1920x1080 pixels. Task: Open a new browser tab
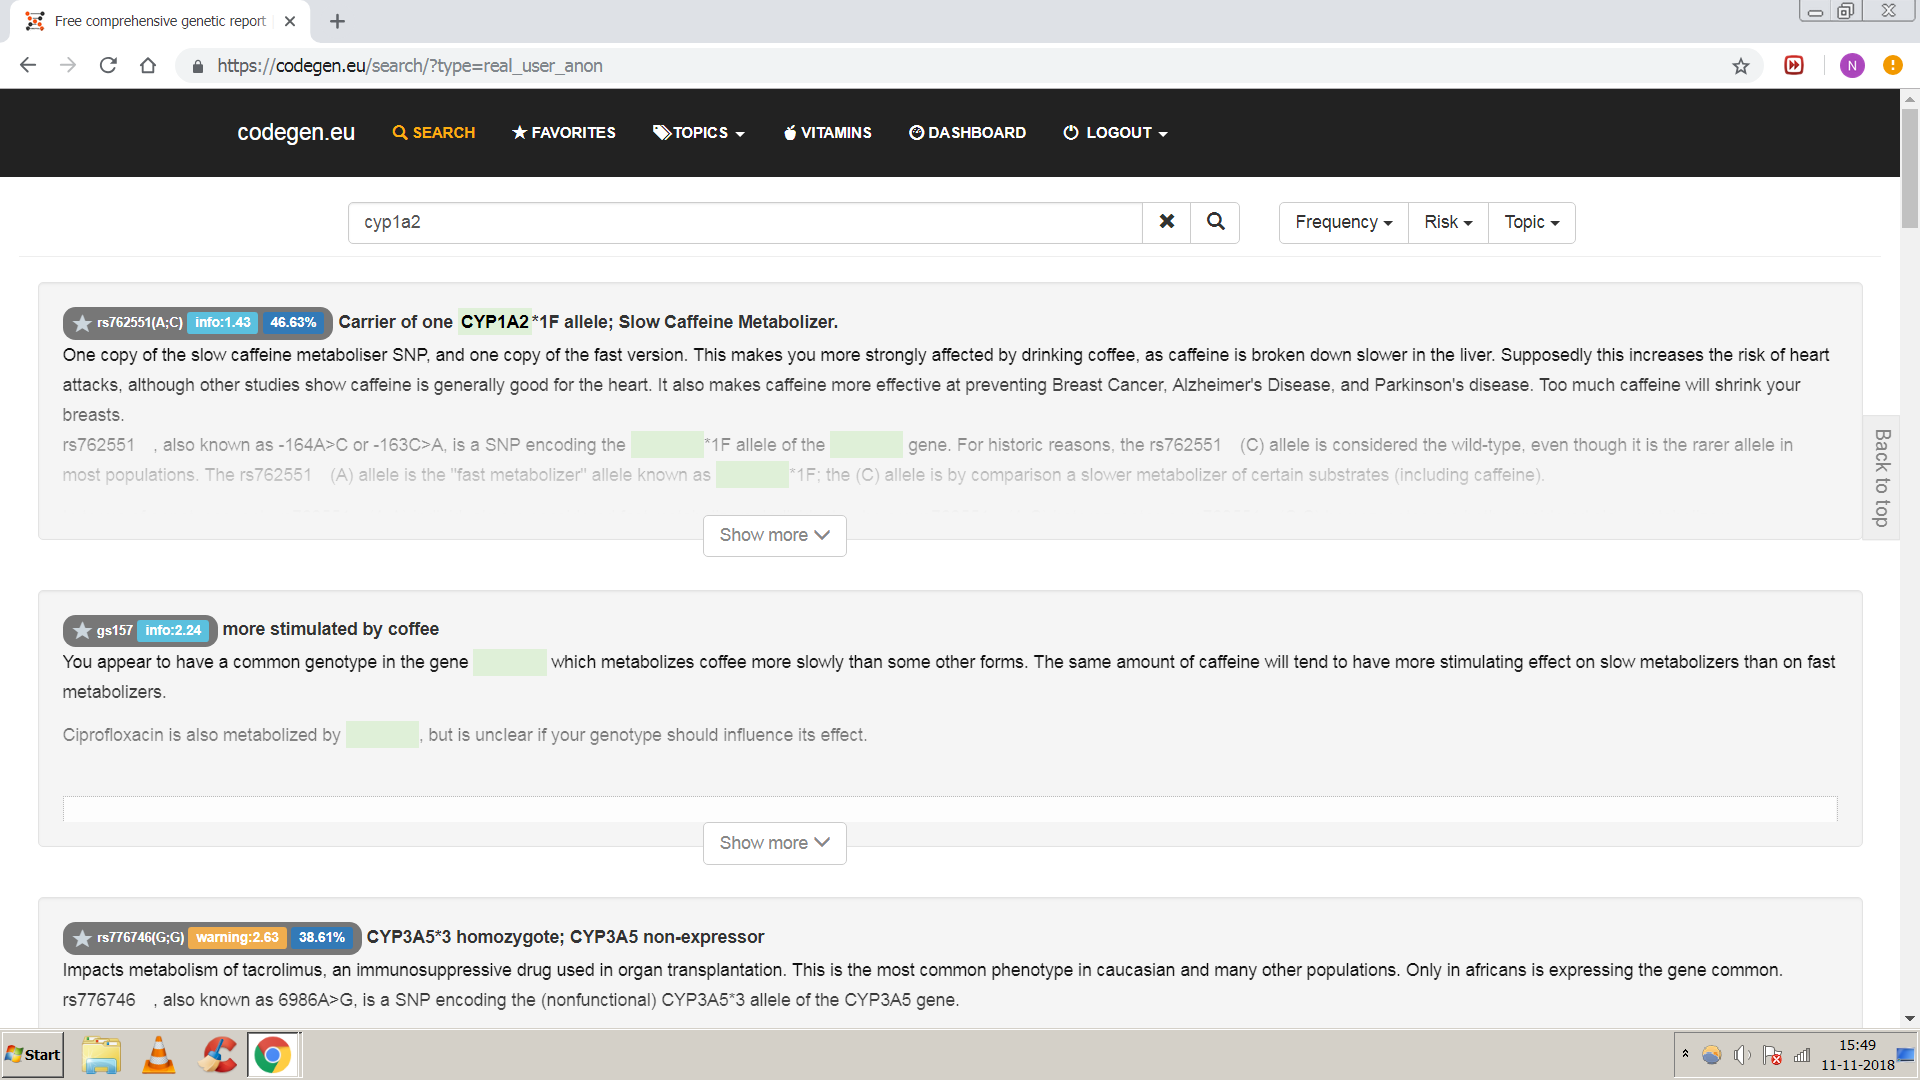pos(337,21)
